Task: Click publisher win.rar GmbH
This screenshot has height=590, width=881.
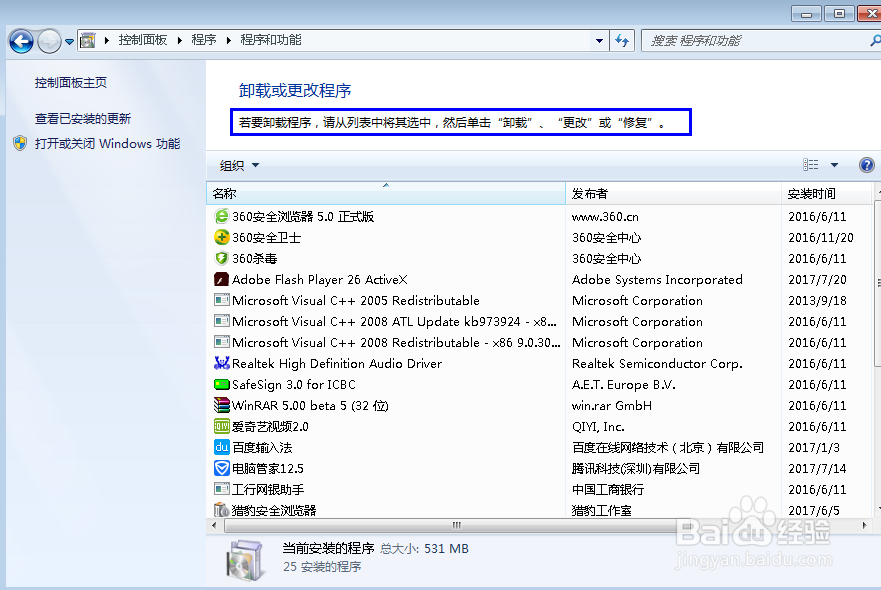Action: point(612,406)
